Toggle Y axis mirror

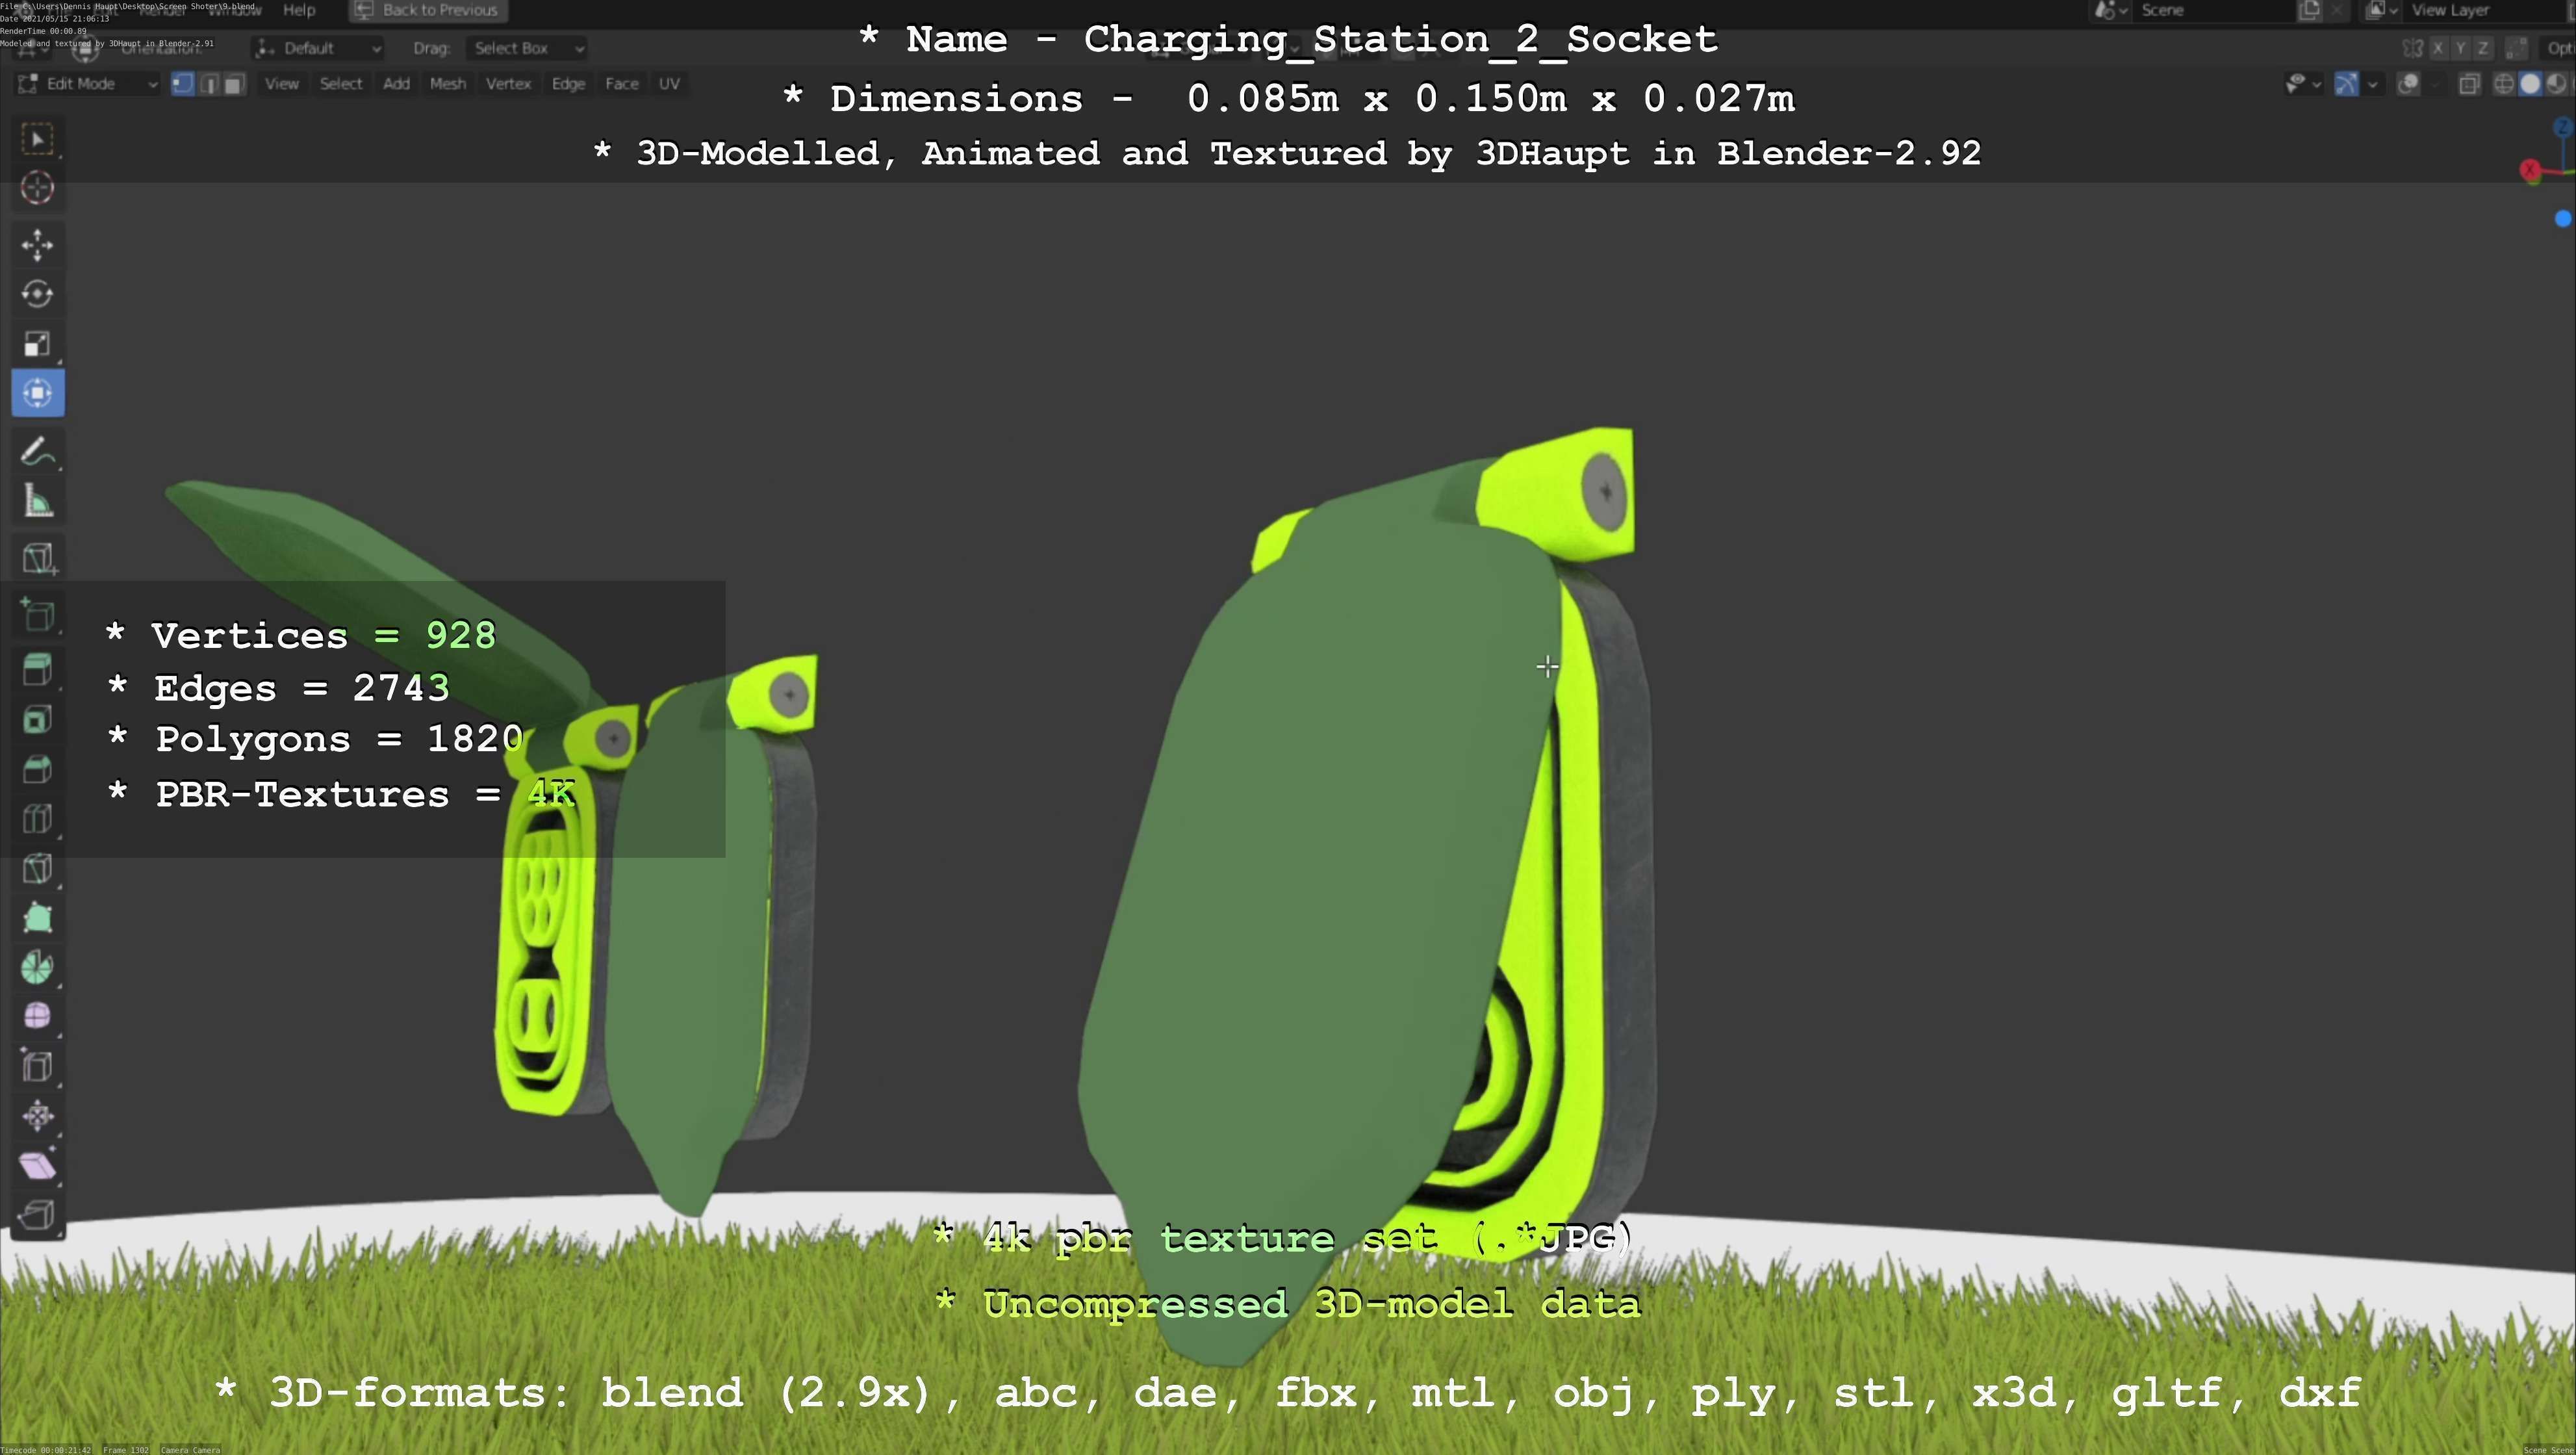[2460, 48]
